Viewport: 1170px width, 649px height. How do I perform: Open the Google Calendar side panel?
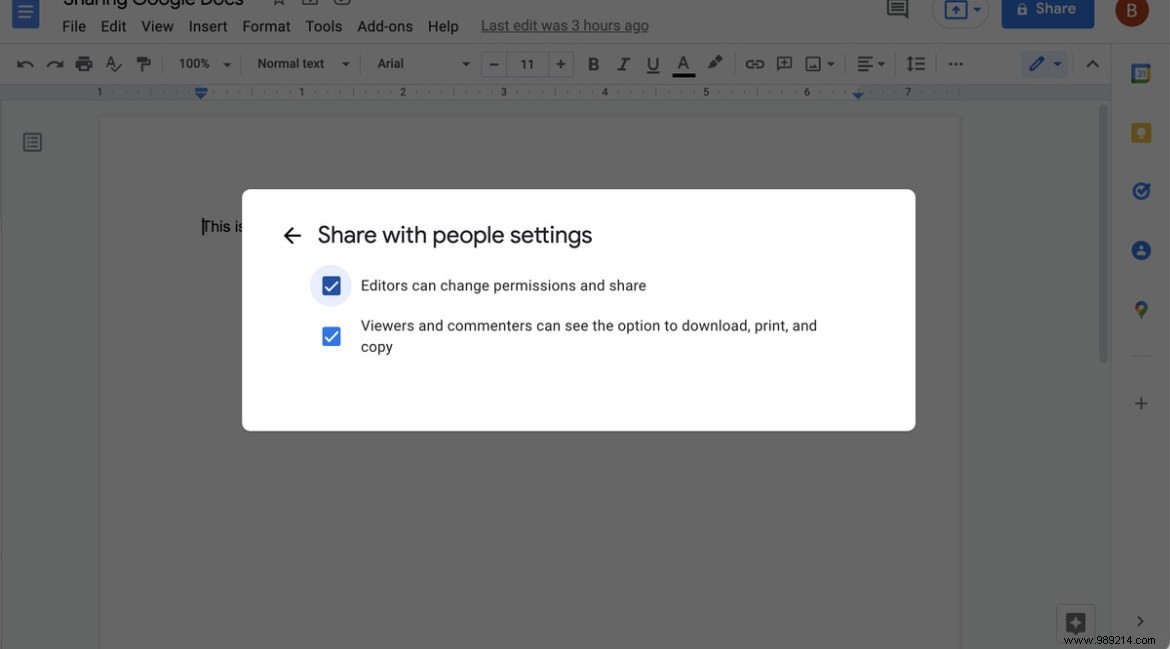1141,72
